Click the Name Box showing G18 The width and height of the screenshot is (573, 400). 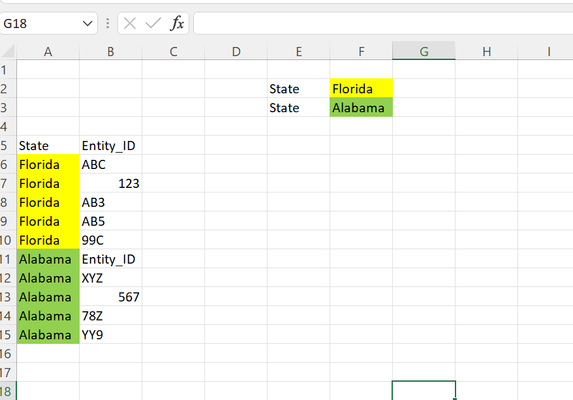click(x=48, y=23)
